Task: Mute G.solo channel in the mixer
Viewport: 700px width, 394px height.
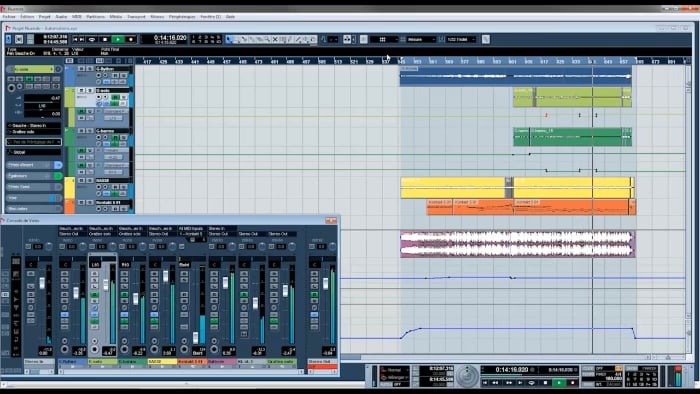Action: tap(94, 274)
